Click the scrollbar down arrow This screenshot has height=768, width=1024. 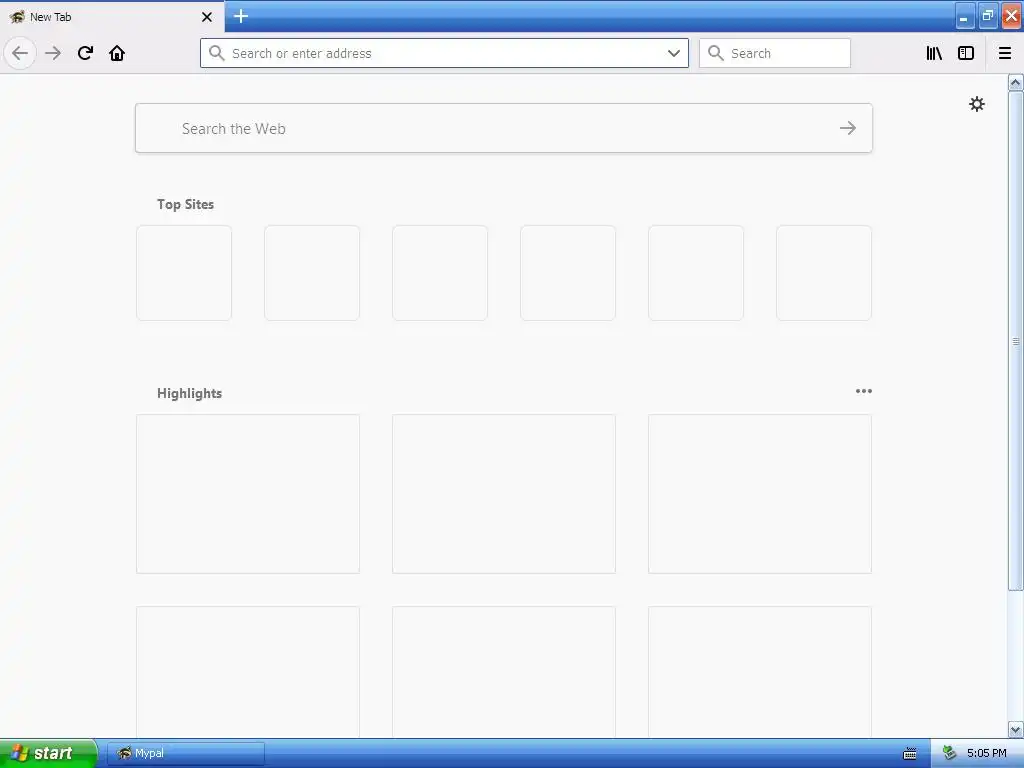(1015, 729)
